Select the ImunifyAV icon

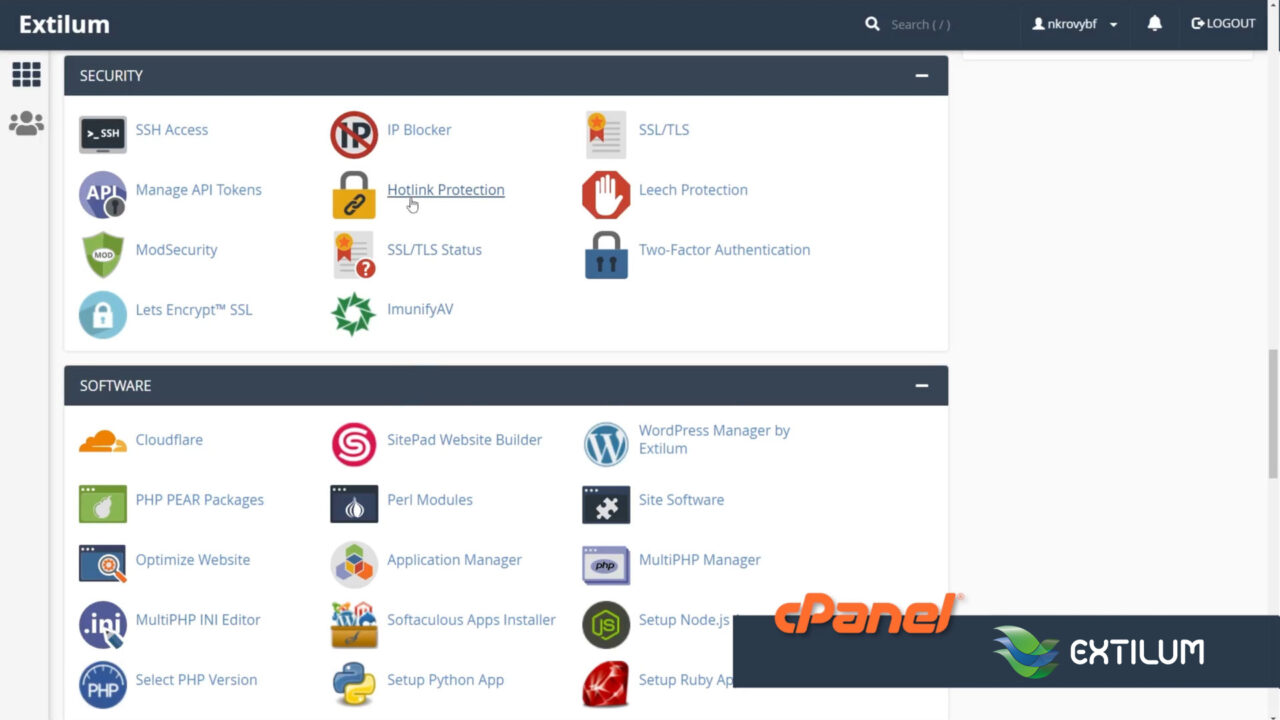tap(353, 314)
